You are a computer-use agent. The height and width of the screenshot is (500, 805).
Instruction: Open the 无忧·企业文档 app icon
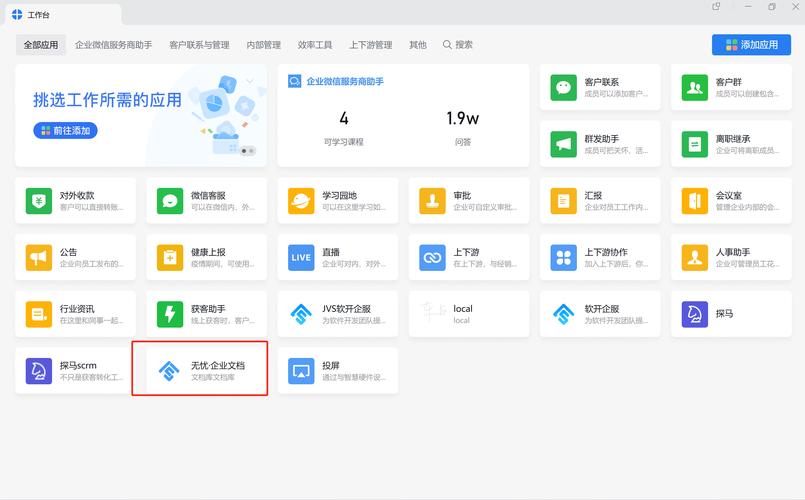pos(170,371)
